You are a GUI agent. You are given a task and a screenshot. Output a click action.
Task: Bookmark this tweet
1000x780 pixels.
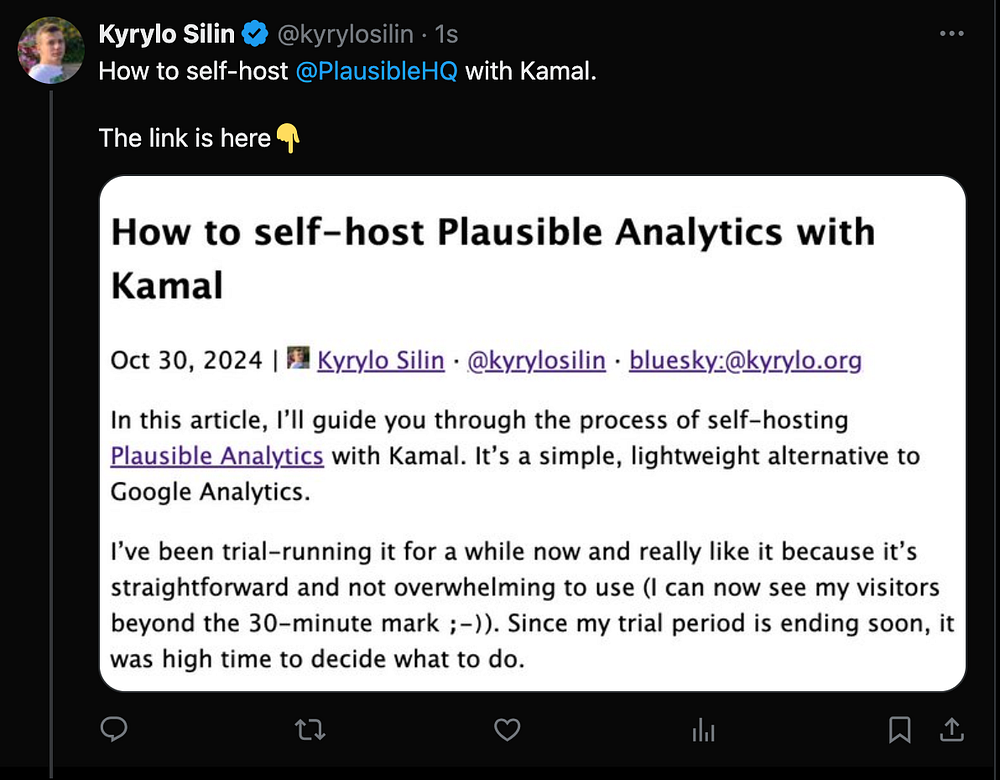pos(899,731)
